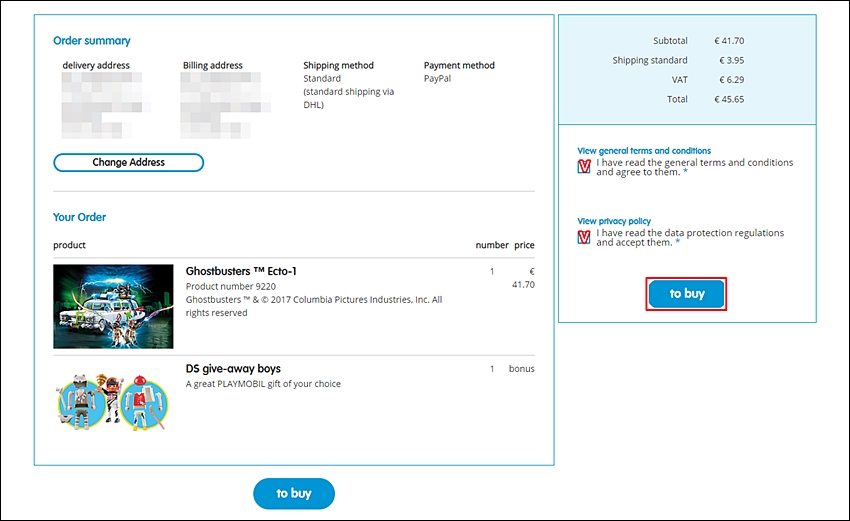Click the Ghostbusters Ecto-1 product image
The image size is (850, 521).
(x=113, y=306)
